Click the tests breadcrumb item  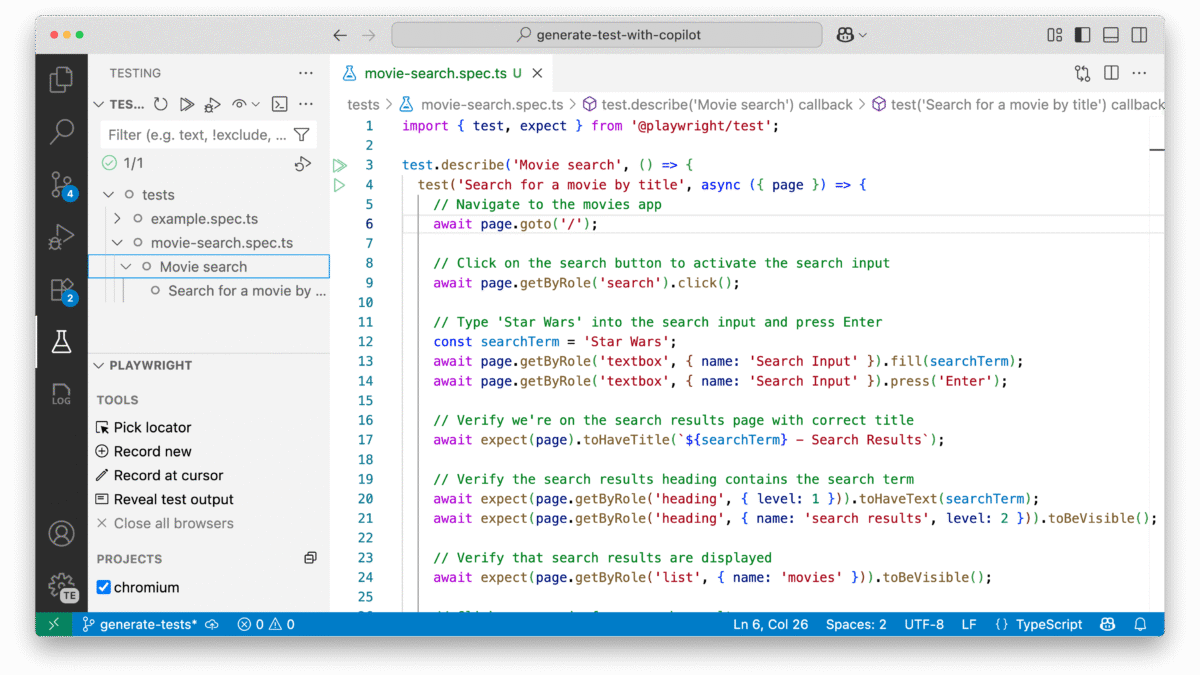coord(363,105)
